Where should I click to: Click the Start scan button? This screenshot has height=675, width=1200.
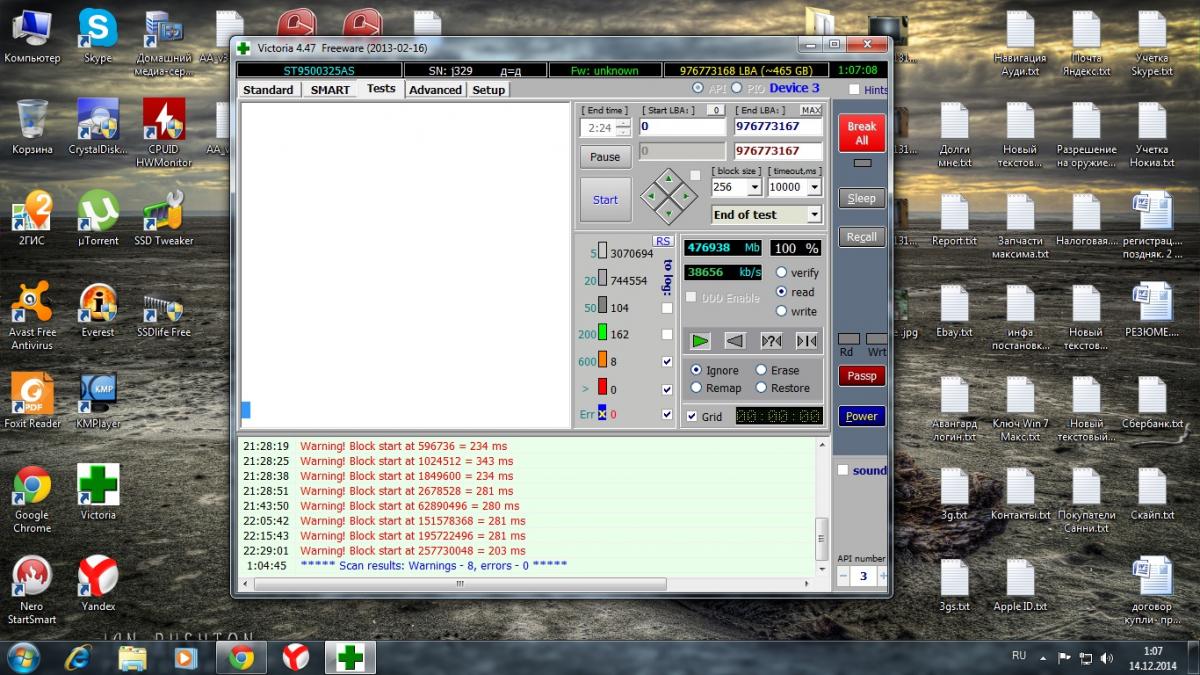pyautogui.click(x=605, y=200)
